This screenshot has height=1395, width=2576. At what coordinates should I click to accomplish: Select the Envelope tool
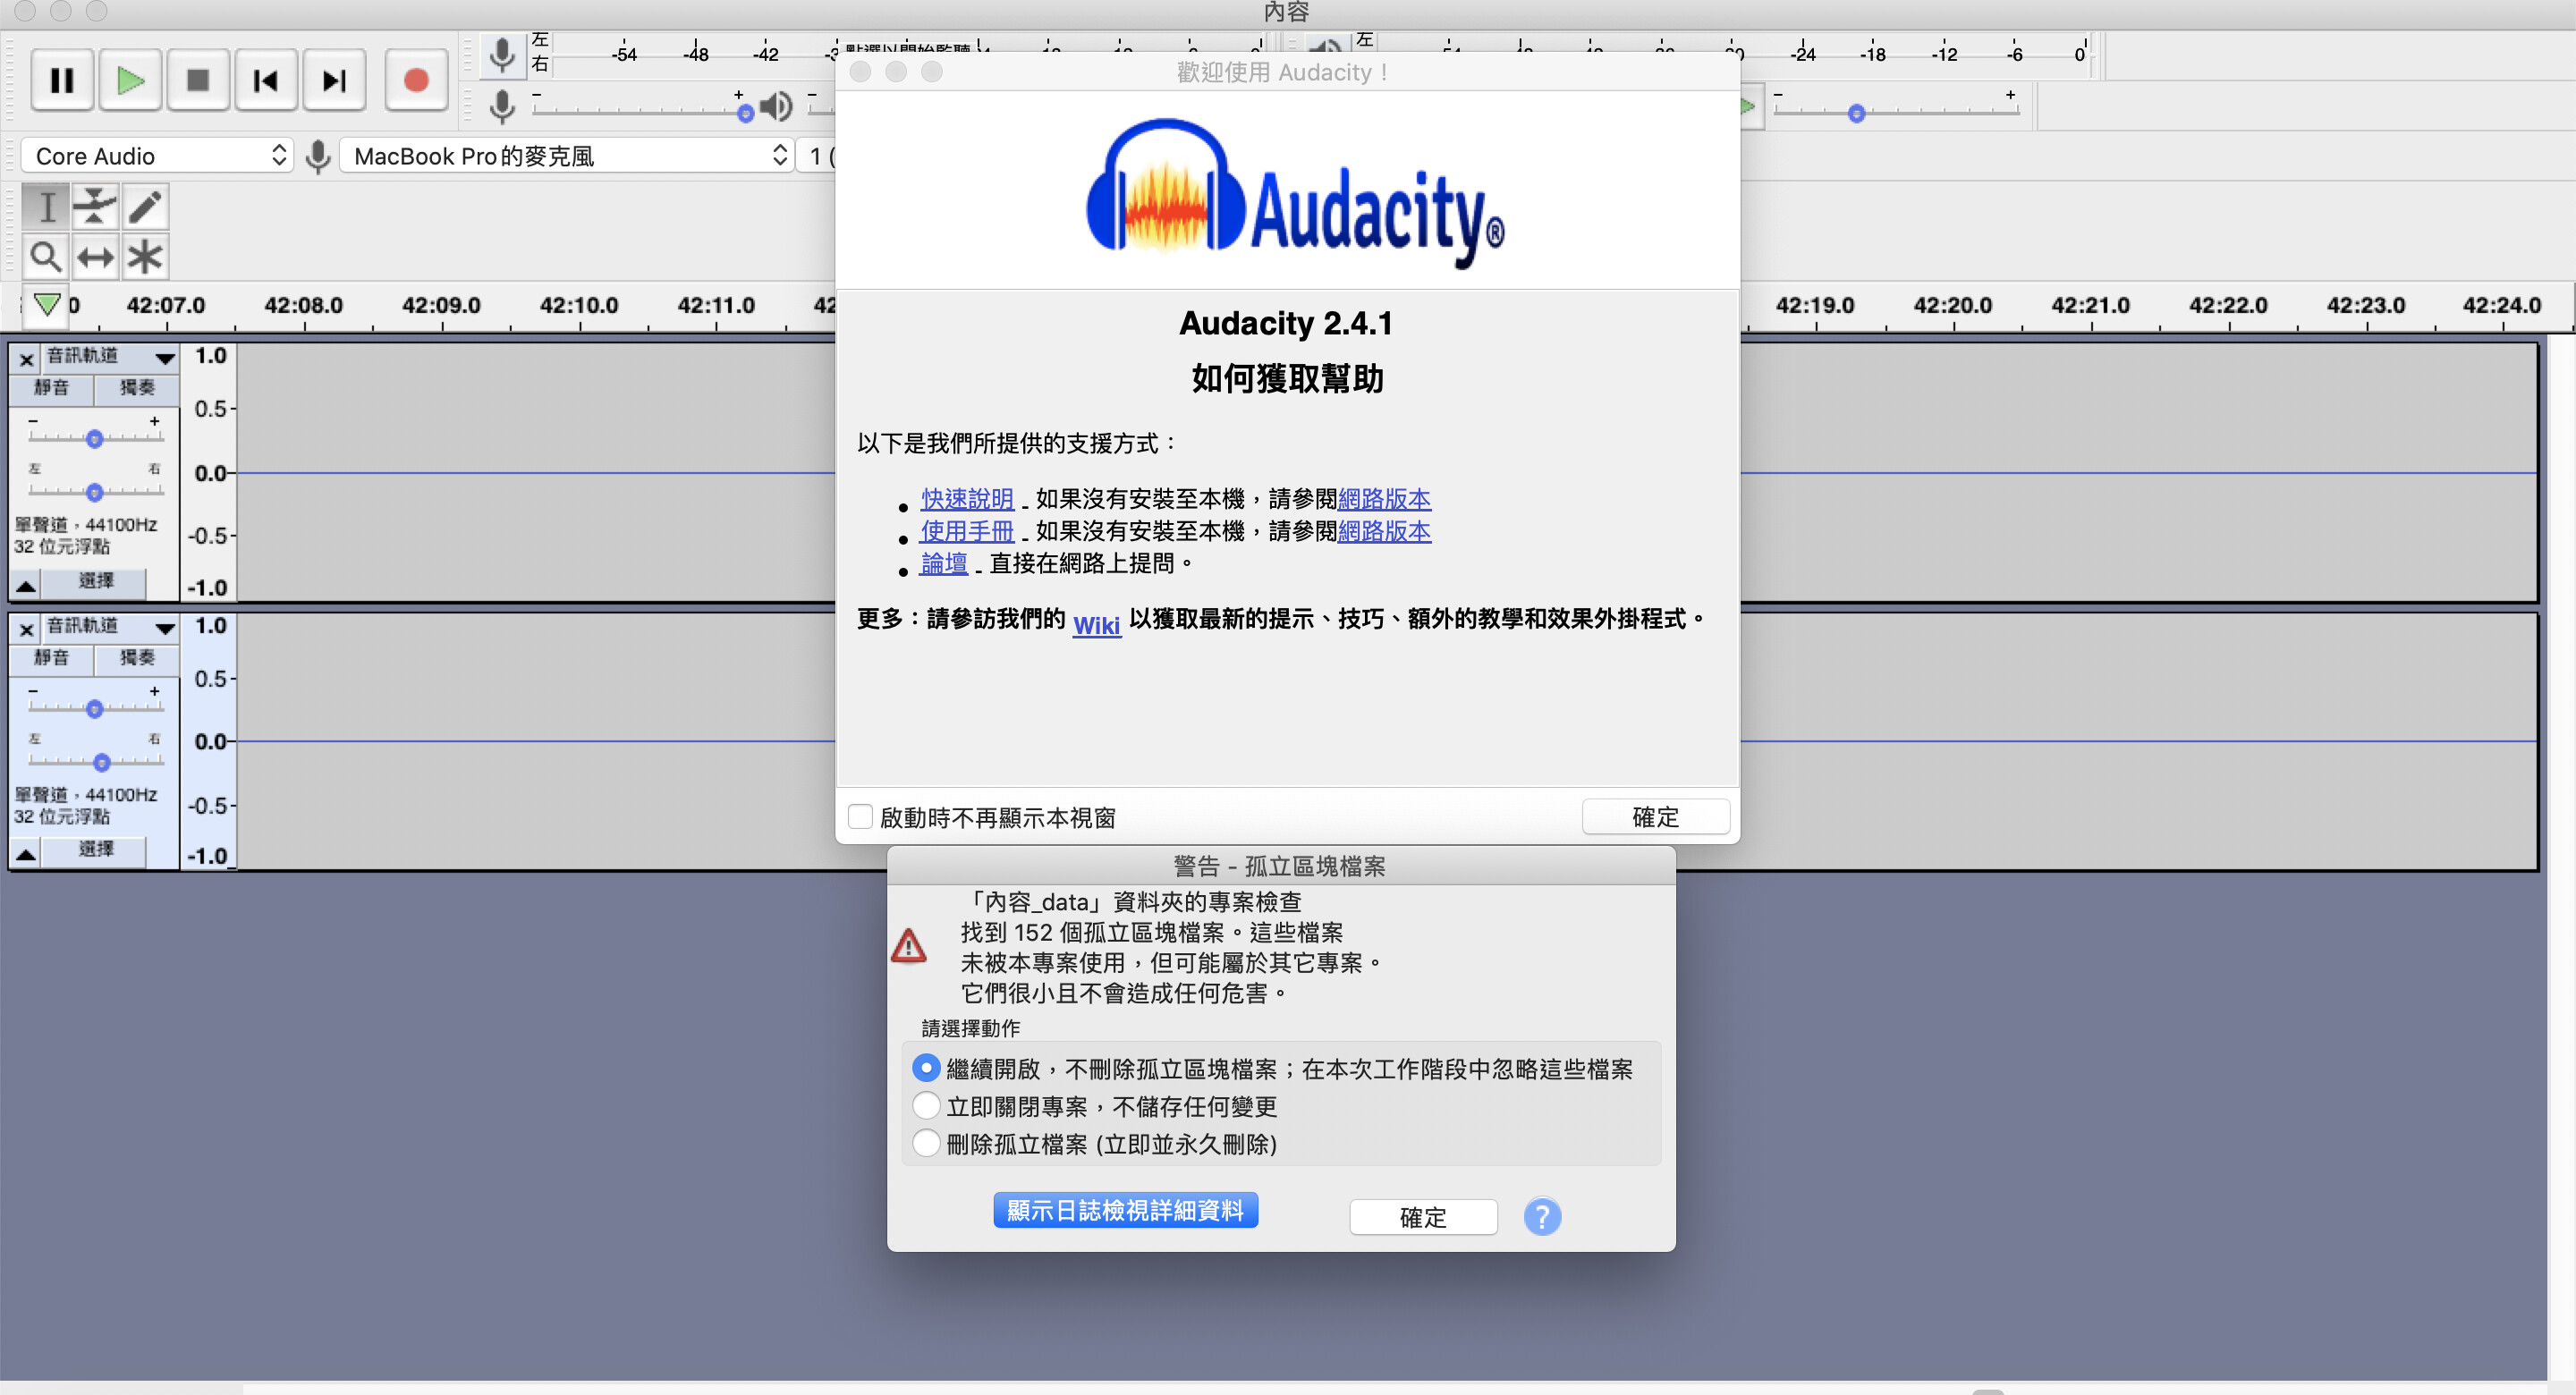95,207
